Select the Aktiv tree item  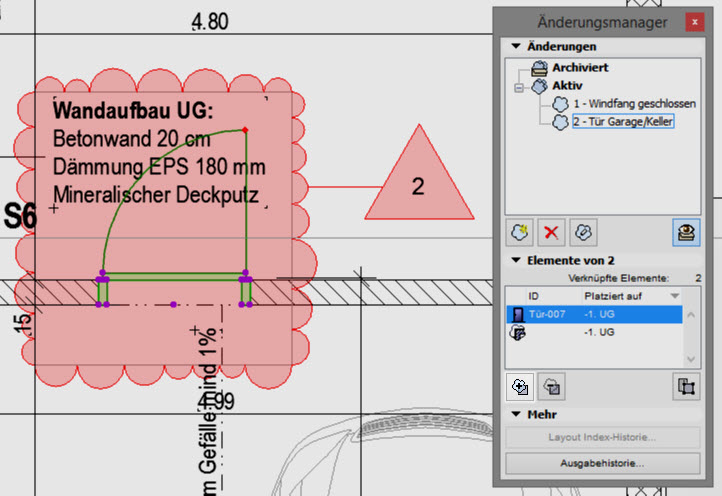(x=567, y=86)
